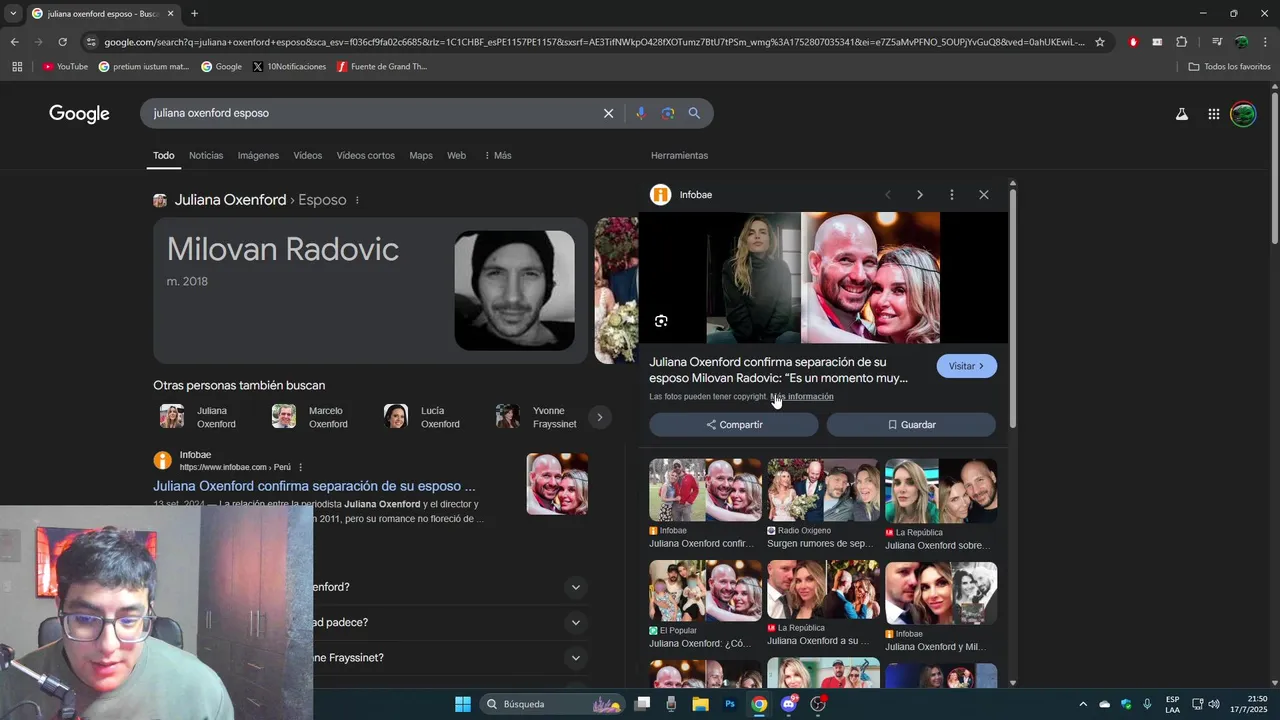Switch to Chrome in the taskbar

(759, 704)
